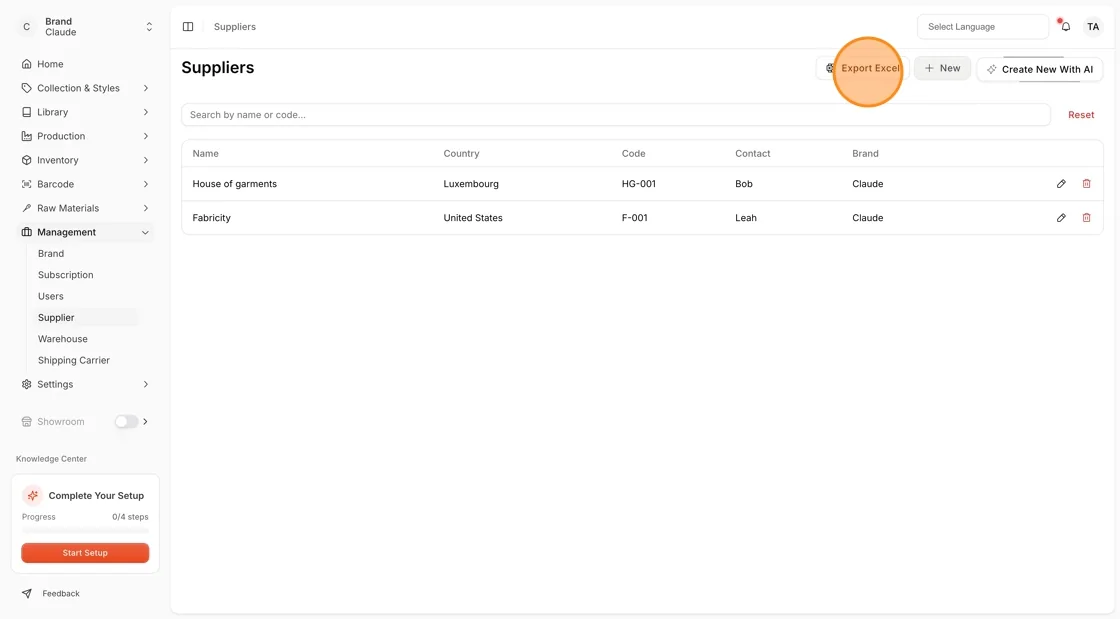Click the setup progress bar

pyautogui.click(x=85, y=530)
